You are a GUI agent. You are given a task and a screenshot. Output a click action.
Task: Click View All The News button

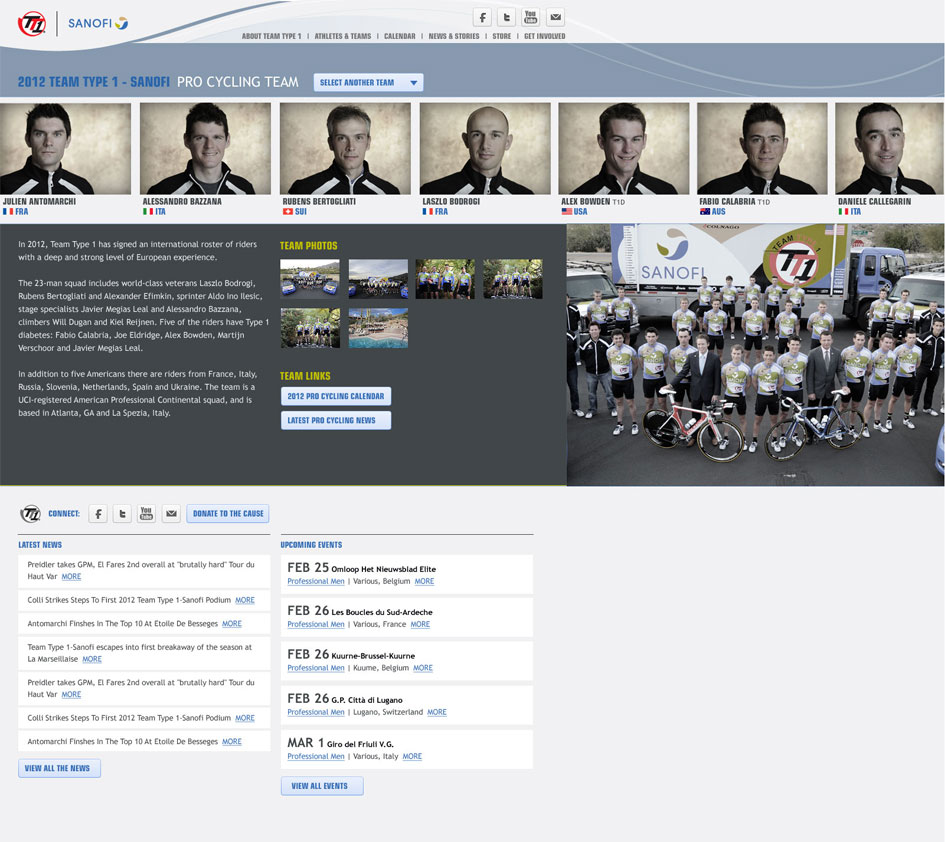tap(59, 768)
